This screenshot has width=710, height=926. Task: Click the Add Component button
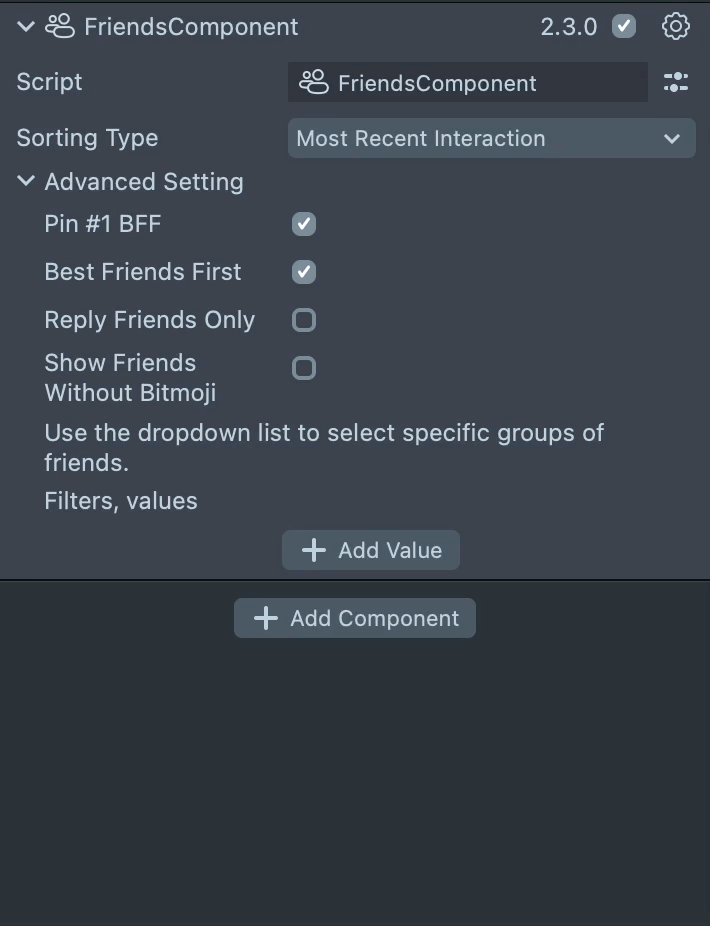[x=355, y=619]
